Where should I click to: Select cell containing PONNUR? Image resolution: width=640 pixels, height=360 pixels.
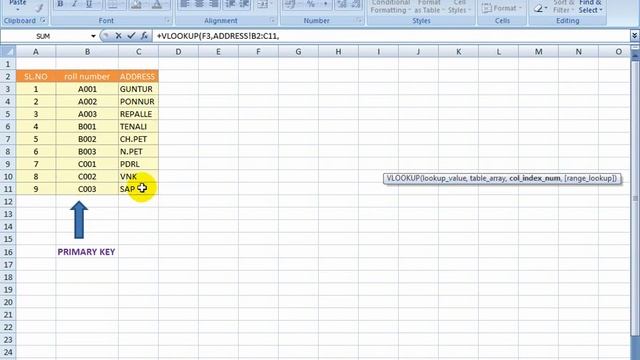[138, 102]
